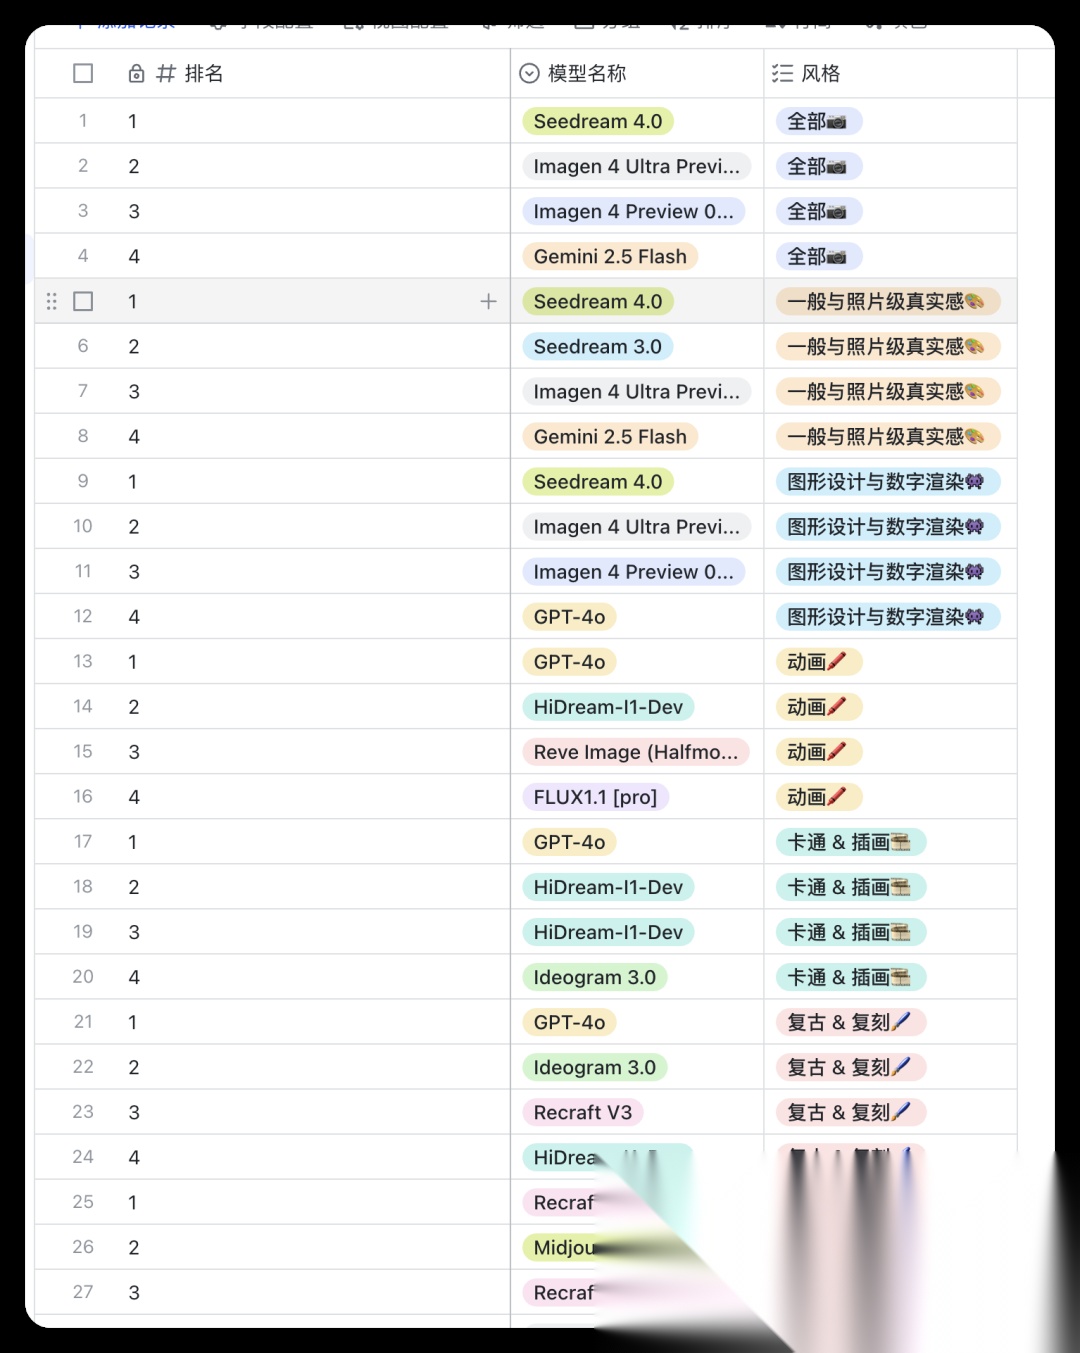Check the row checkbox beside the highlighted Seedream 4.0 row
Viewport: 1080px width, 1353px height.
click(83, 301)
